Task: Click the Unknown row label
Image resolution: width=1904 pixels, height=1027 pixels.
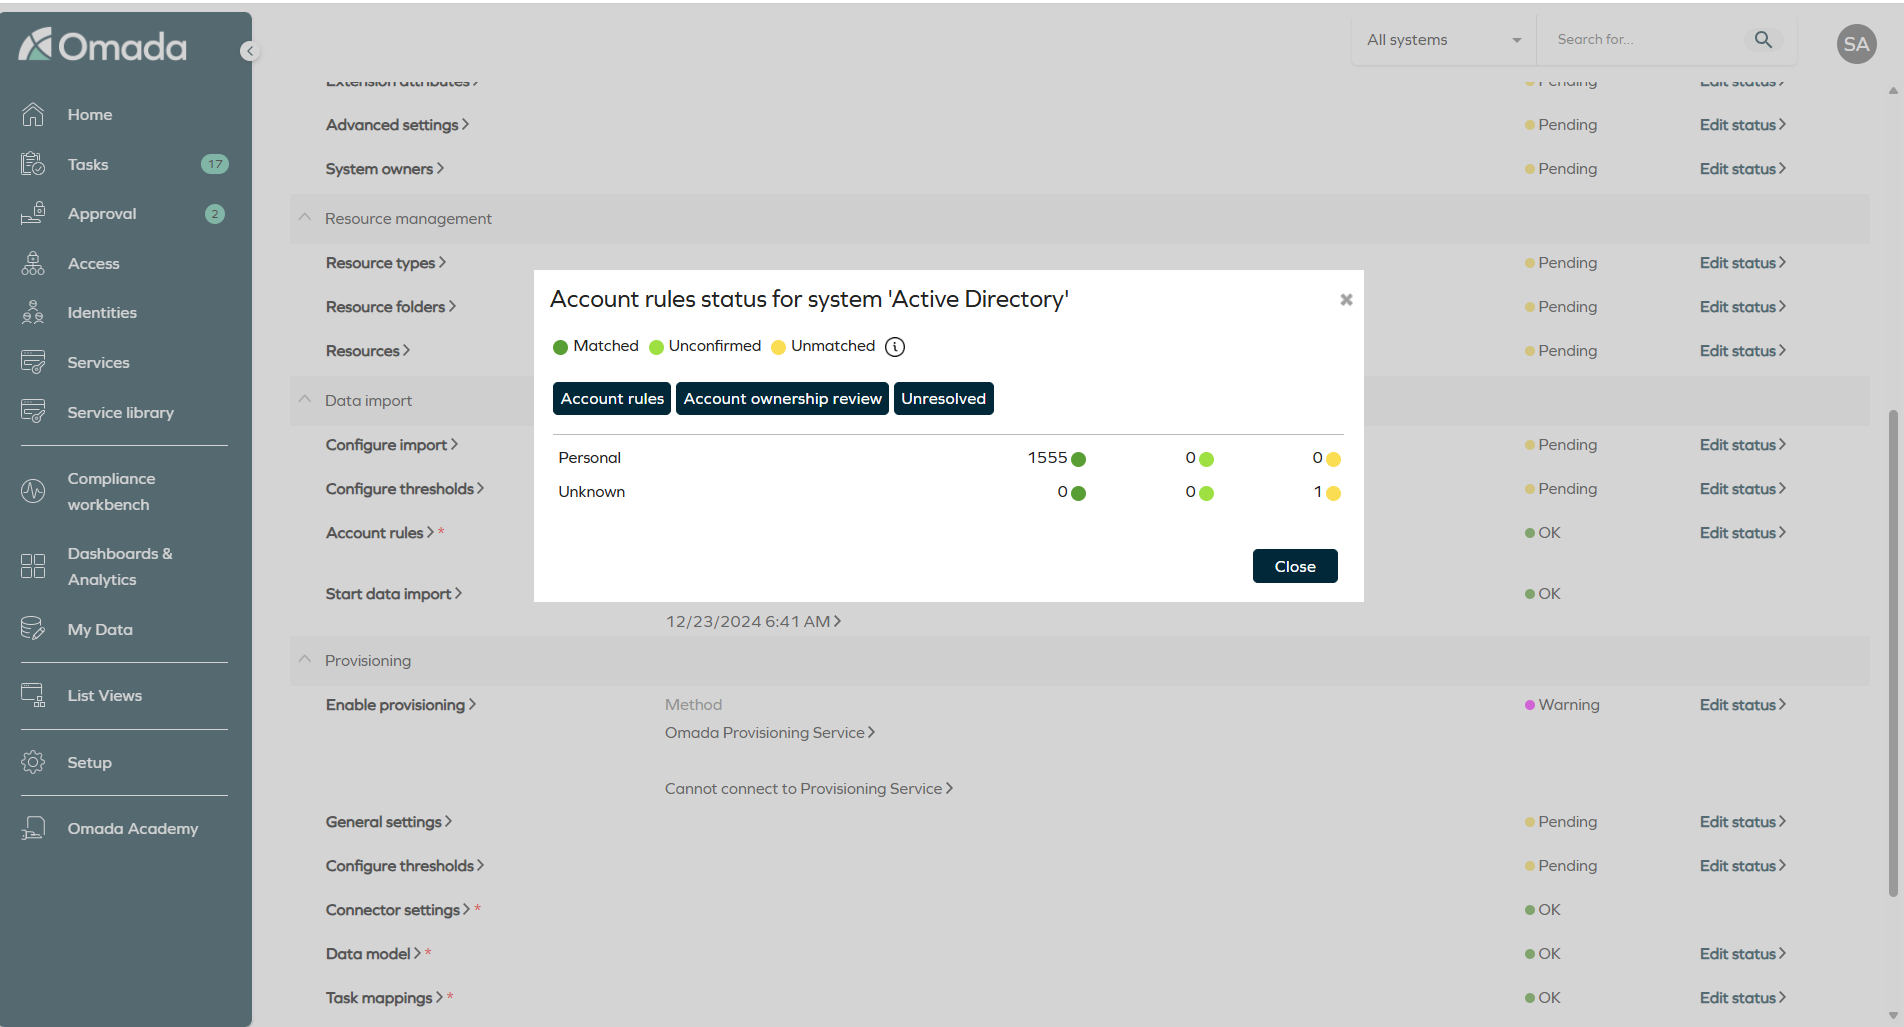Action: (x=591, y=492)
